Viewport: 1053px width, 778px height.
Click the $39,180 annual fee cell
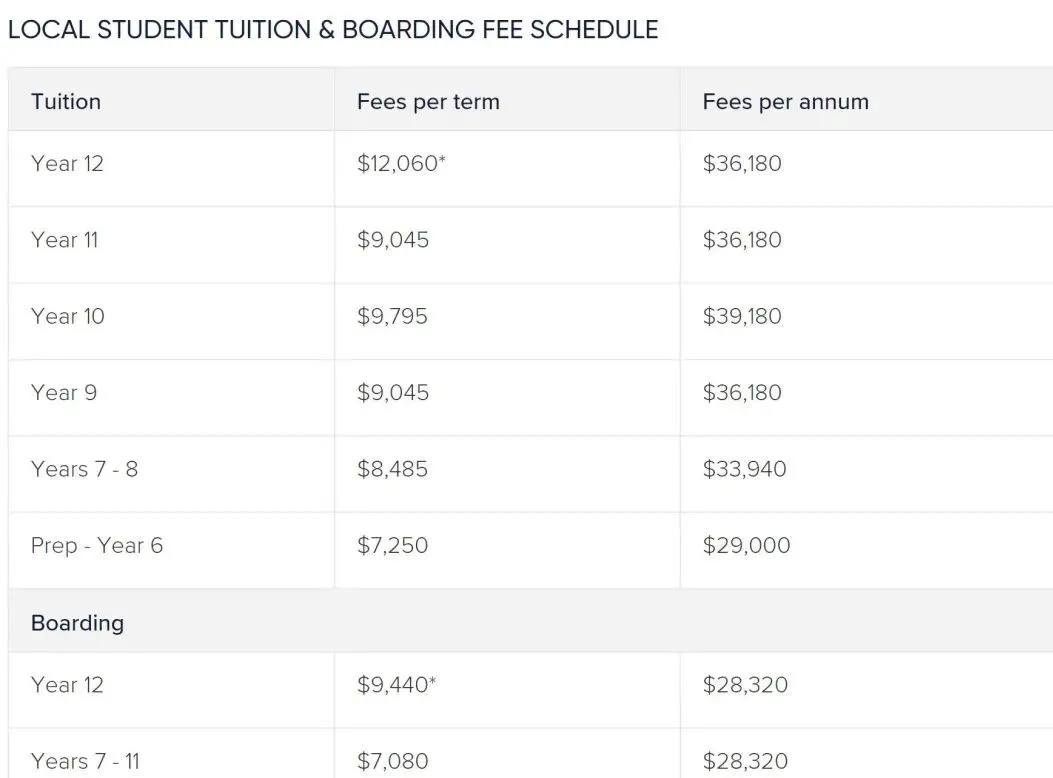pyautogui.click(x=742, y=316)
